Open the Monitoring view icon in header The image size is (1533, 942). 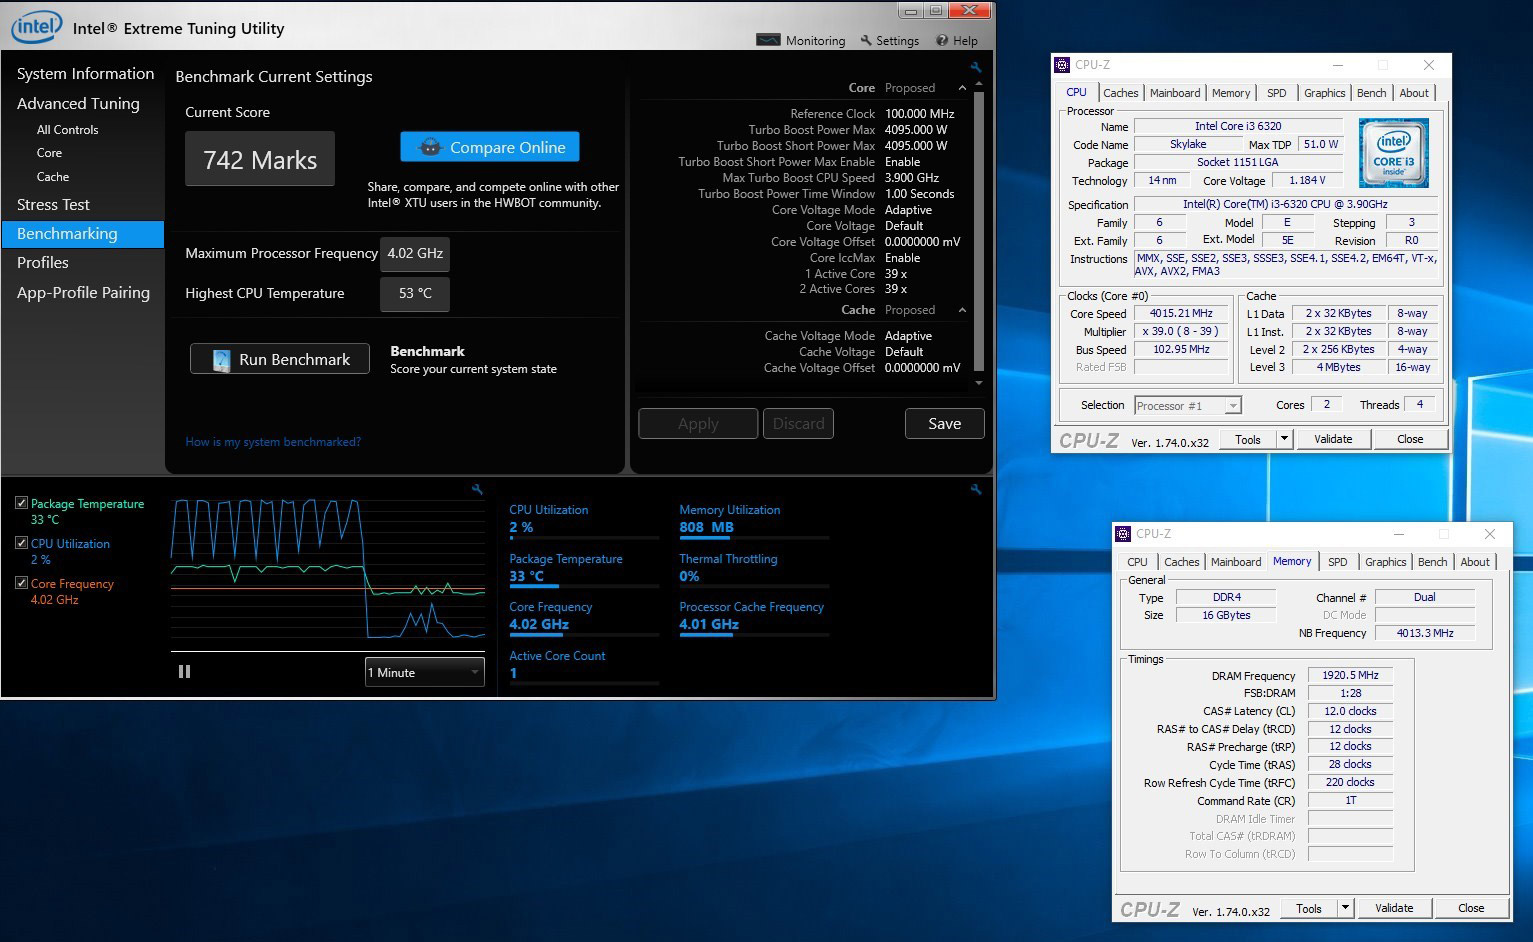coord(768,40)
